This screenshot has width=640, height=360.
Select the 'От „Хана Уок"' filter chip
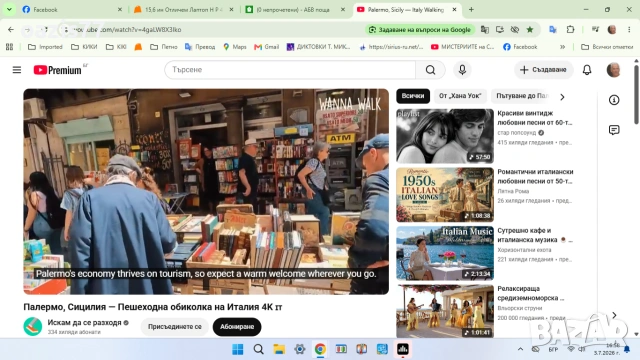click(x=460, y=96)
